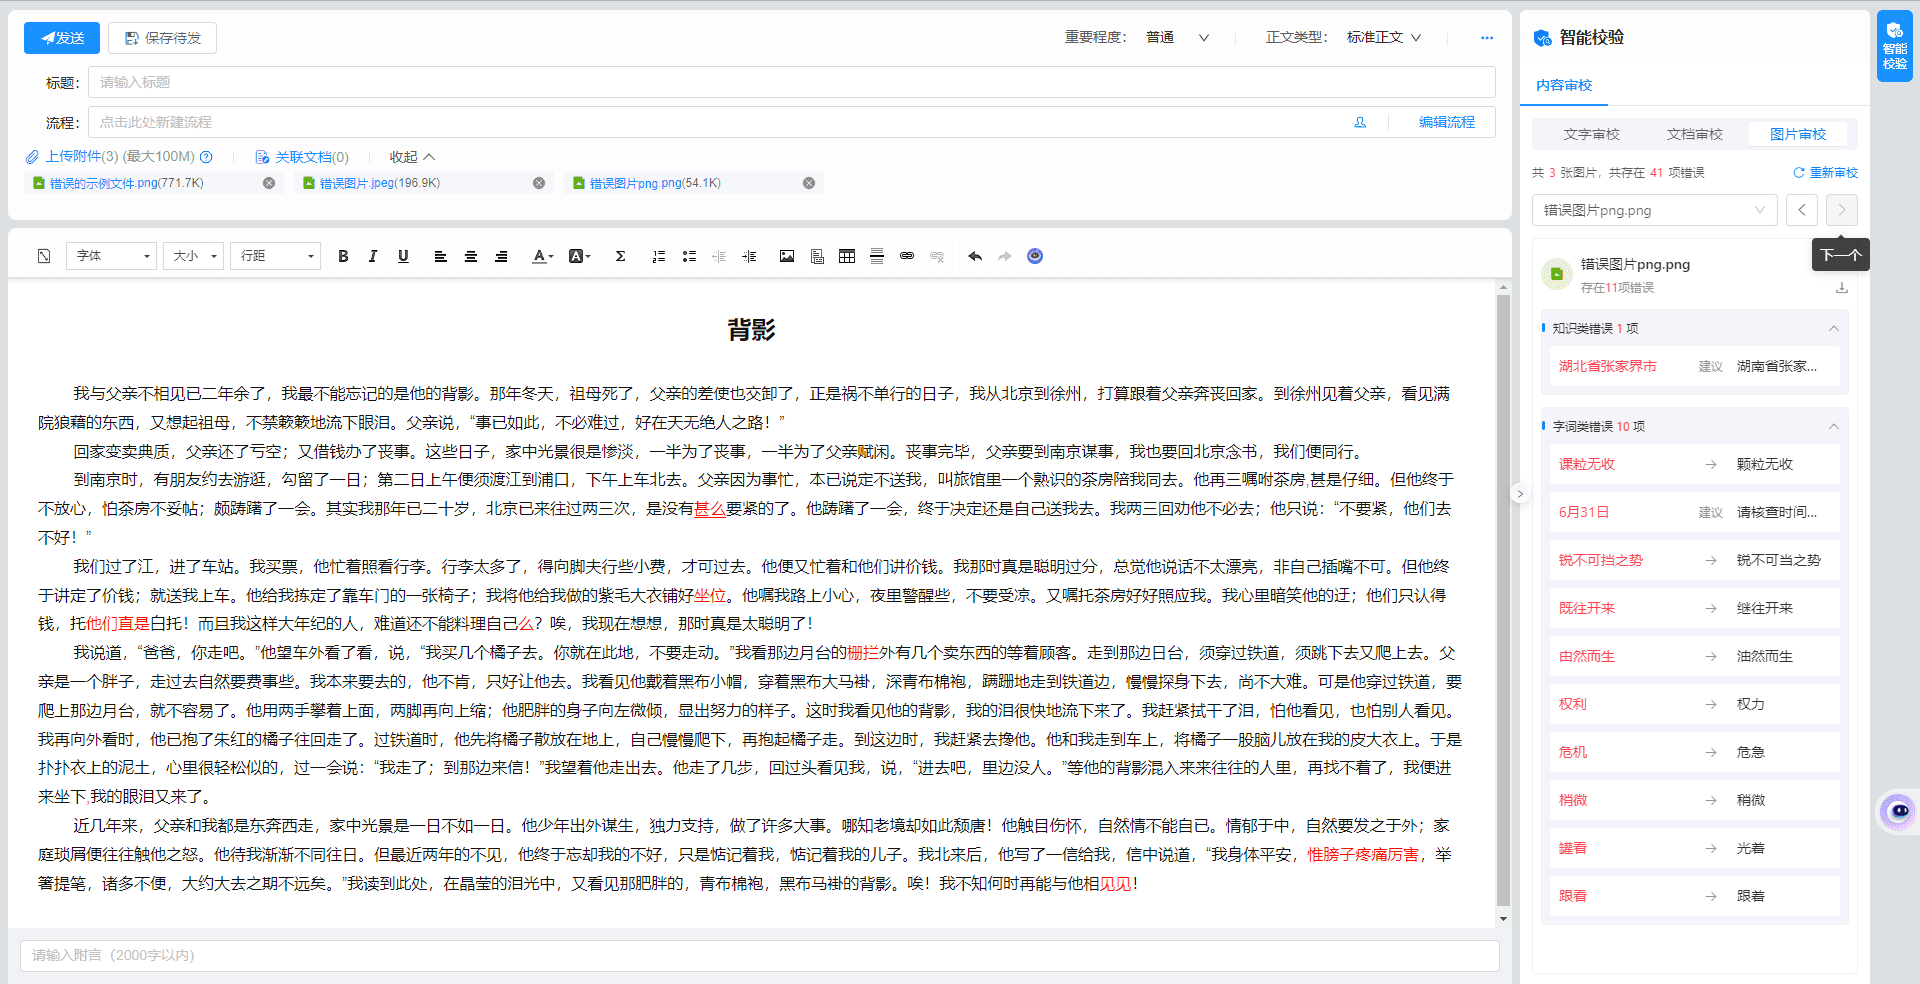The height and width of the screenshot is (984, 1920).
Task: Click the user icon in the 流程 row
Action: pos(1360,122)
